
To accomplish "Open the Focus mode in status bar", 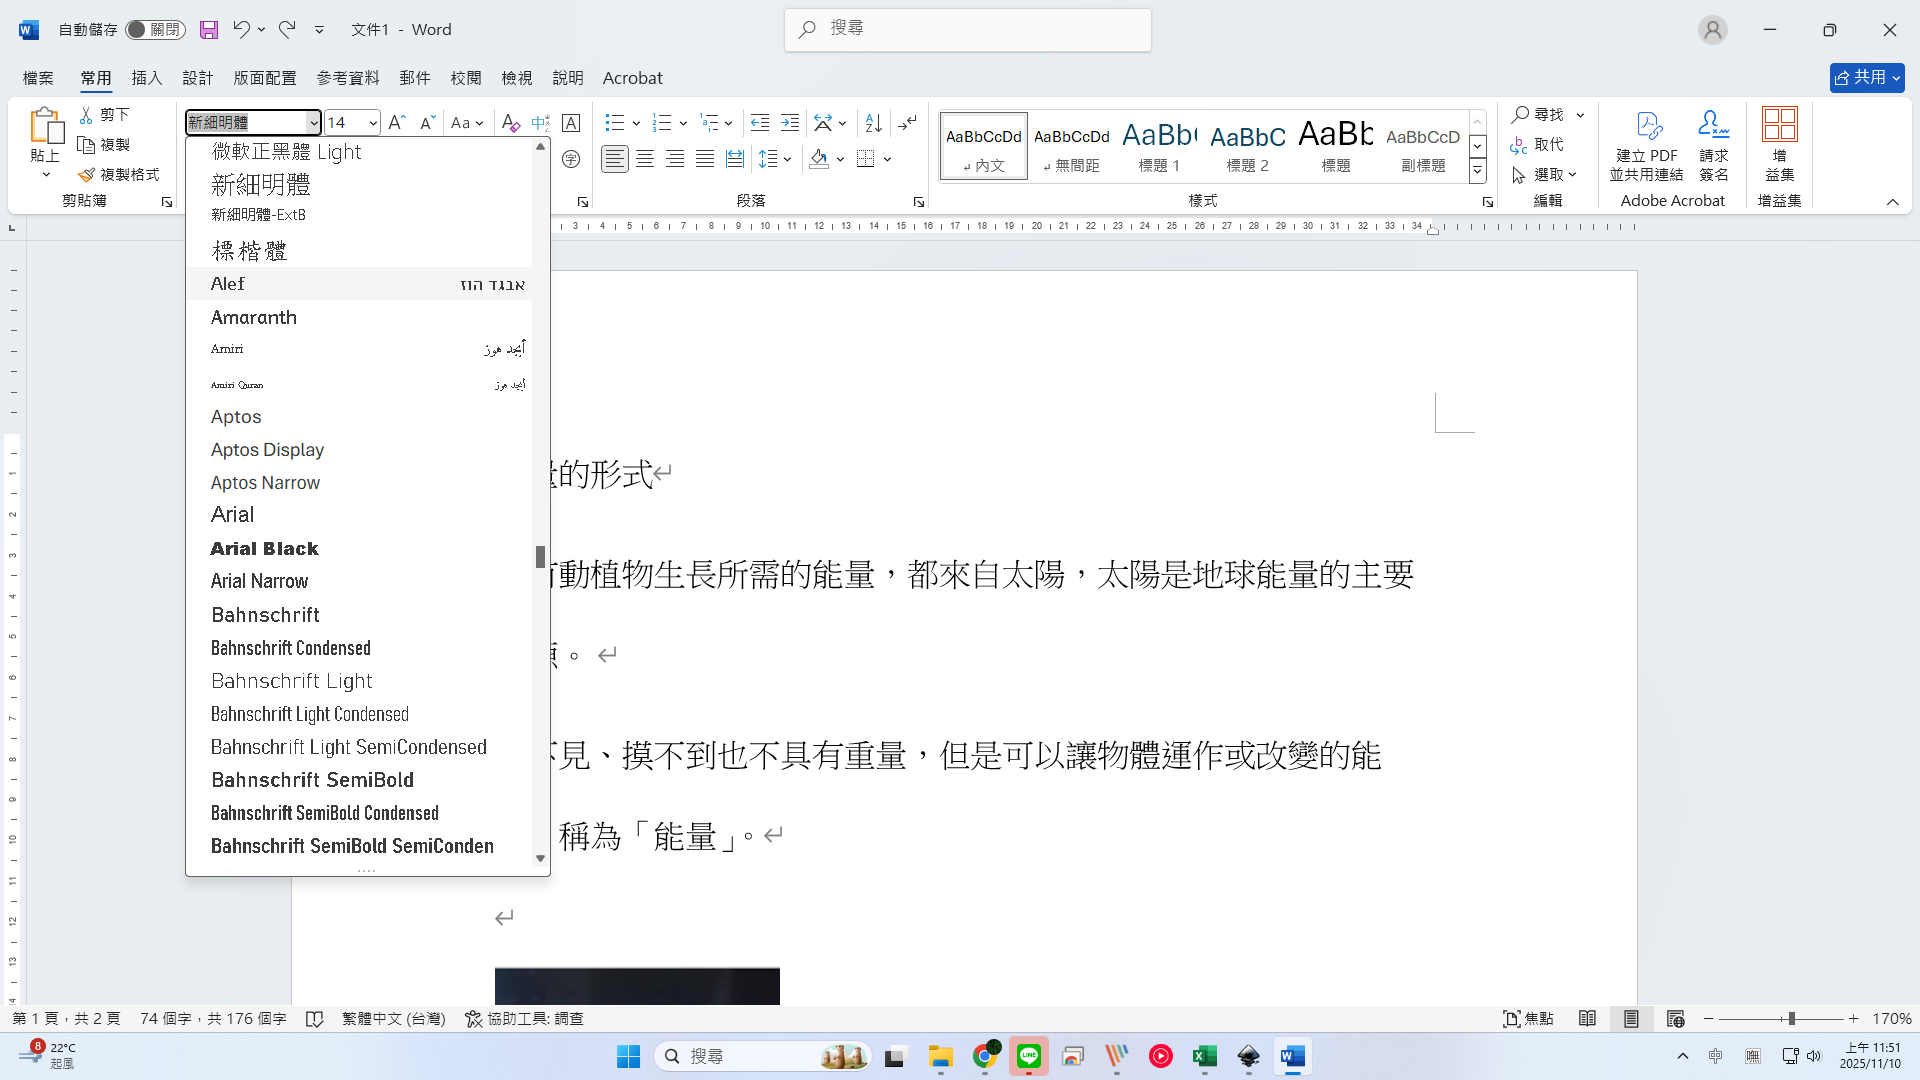I will point(1529,1018).
